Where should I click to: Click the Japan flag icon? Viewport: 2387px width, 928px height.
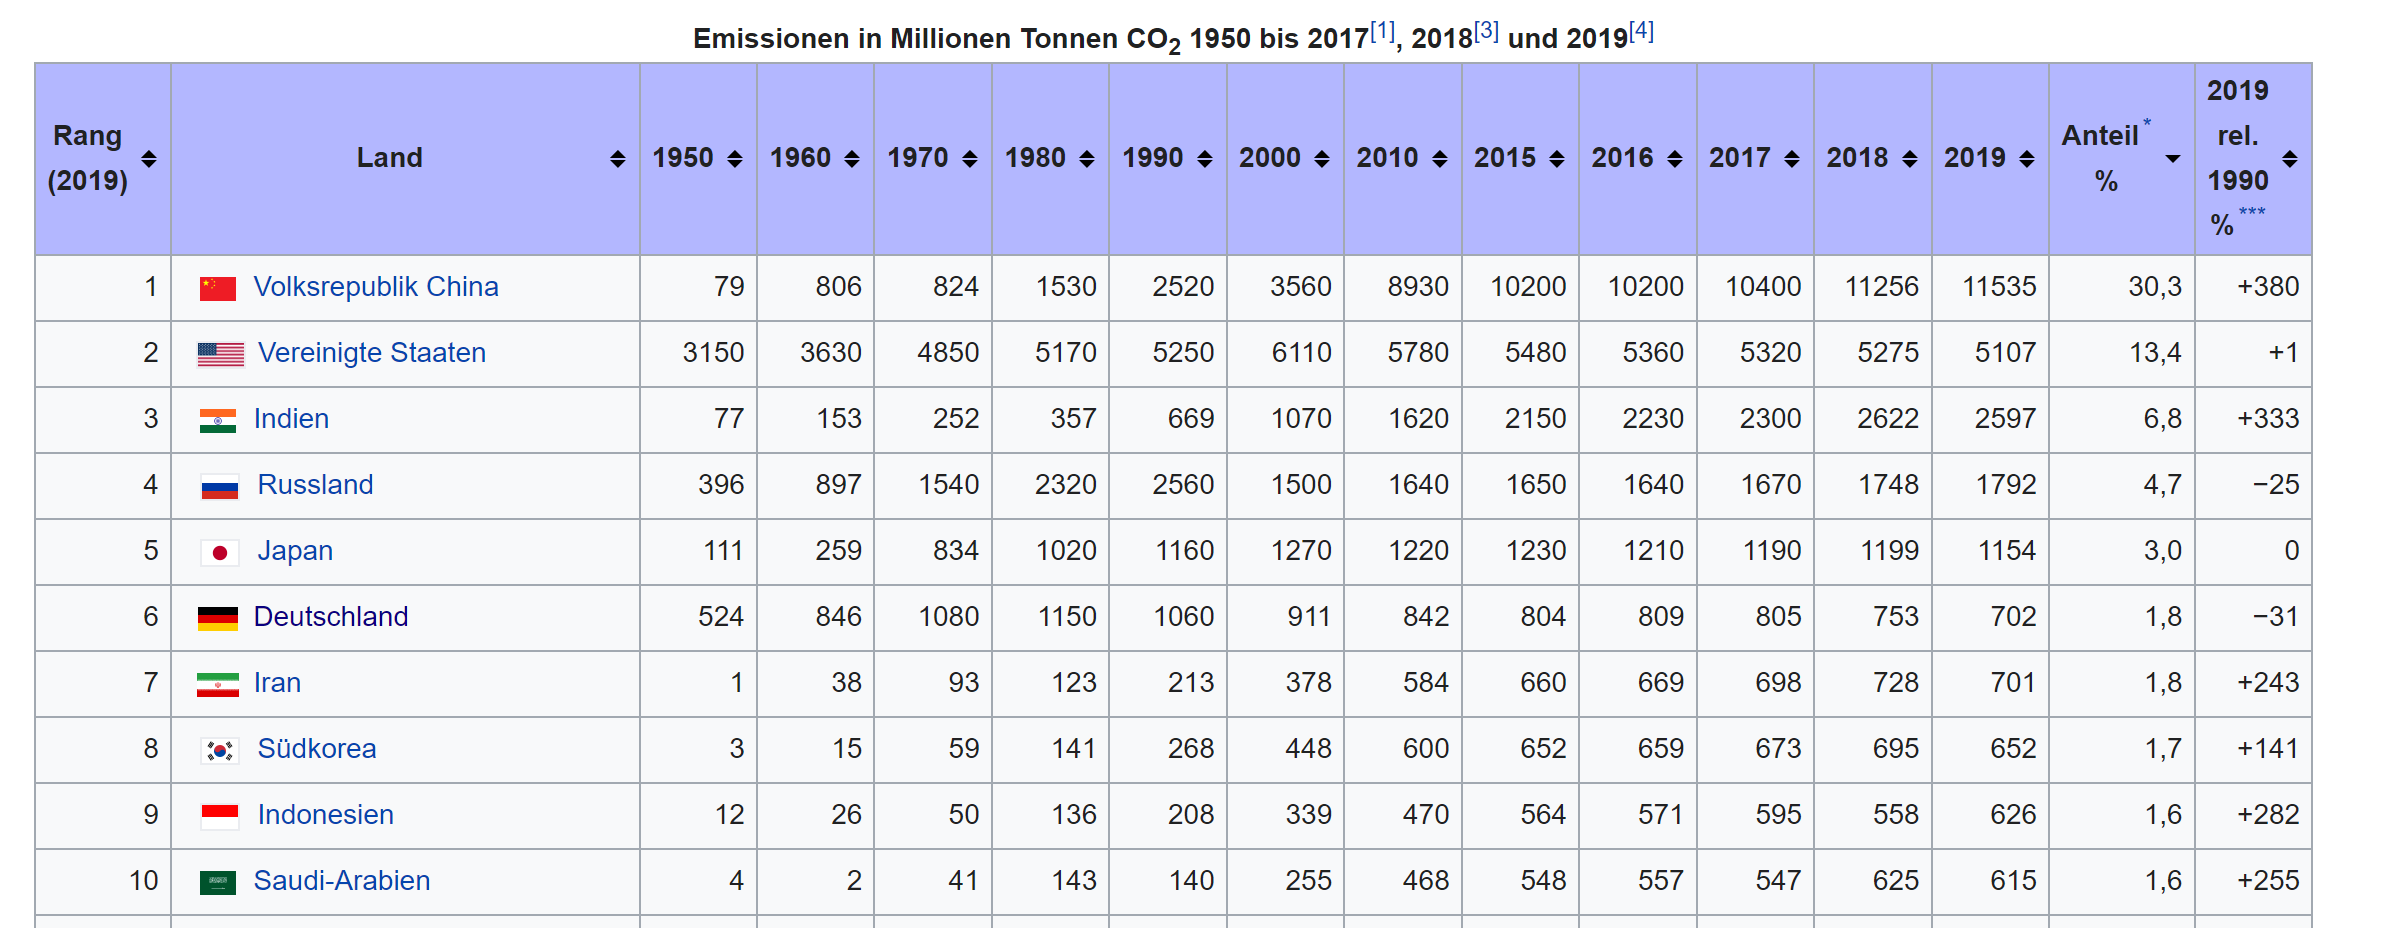point(220,553)
